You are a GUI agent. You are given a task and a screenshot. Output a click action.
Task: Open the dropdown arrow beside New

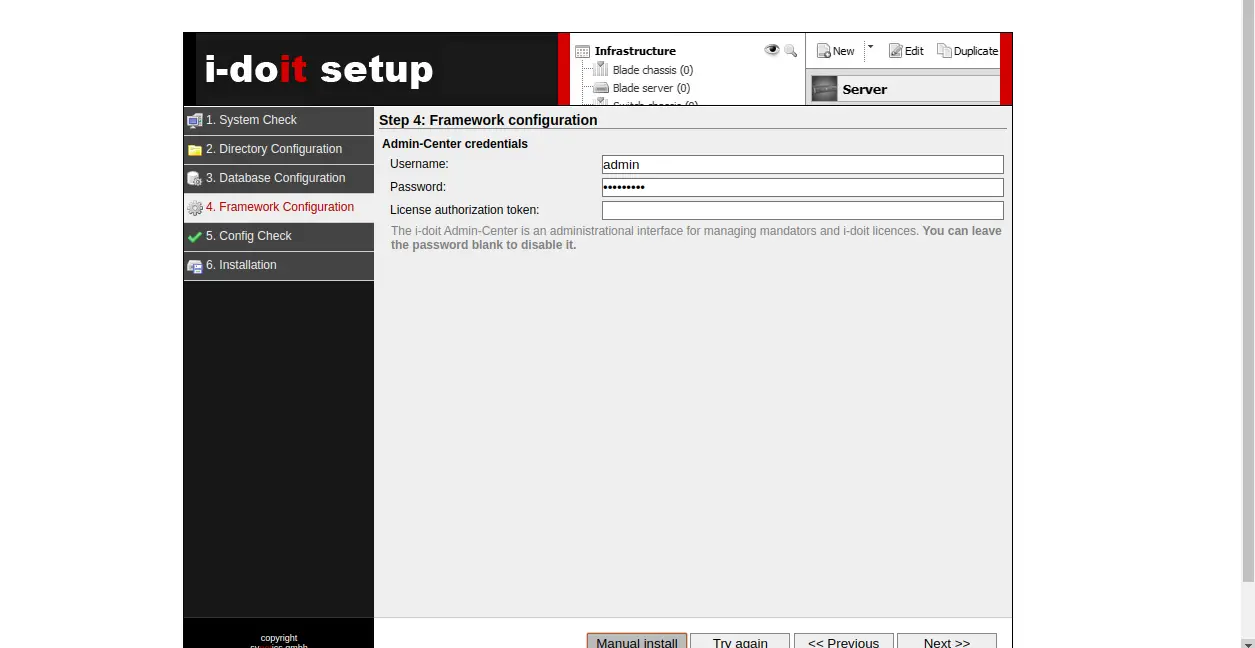click(870, 47)
